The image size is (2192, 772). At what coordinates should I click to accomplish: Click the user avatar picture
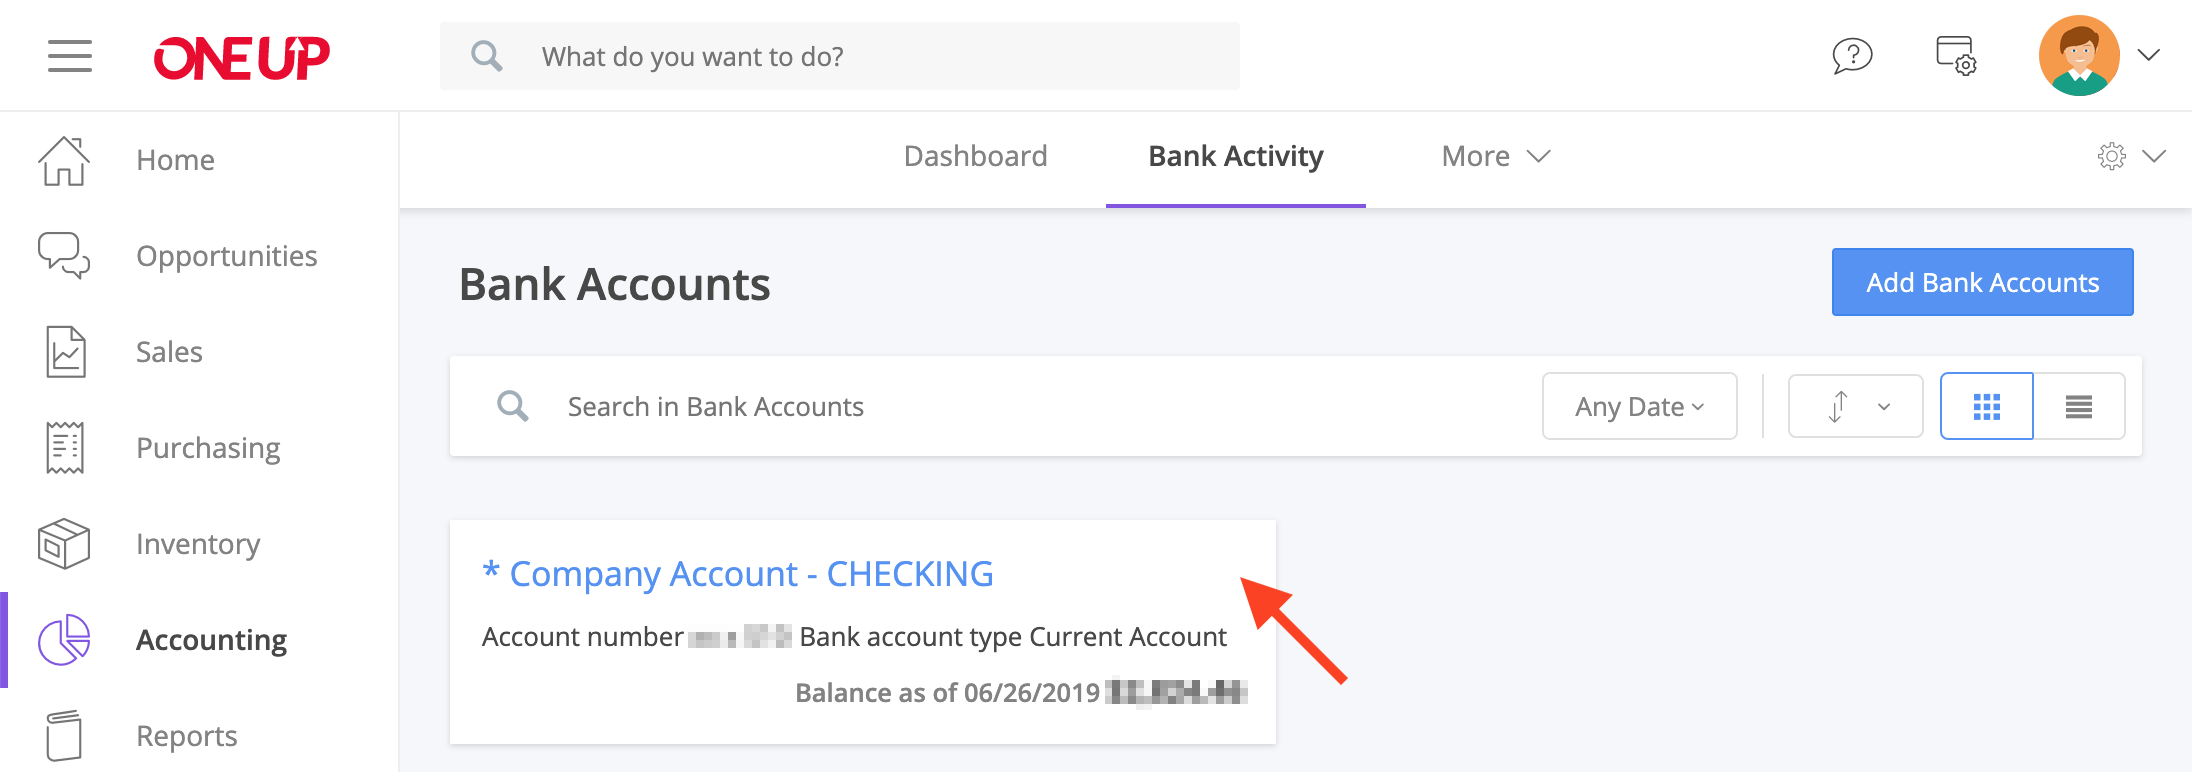coord(2079,56)
